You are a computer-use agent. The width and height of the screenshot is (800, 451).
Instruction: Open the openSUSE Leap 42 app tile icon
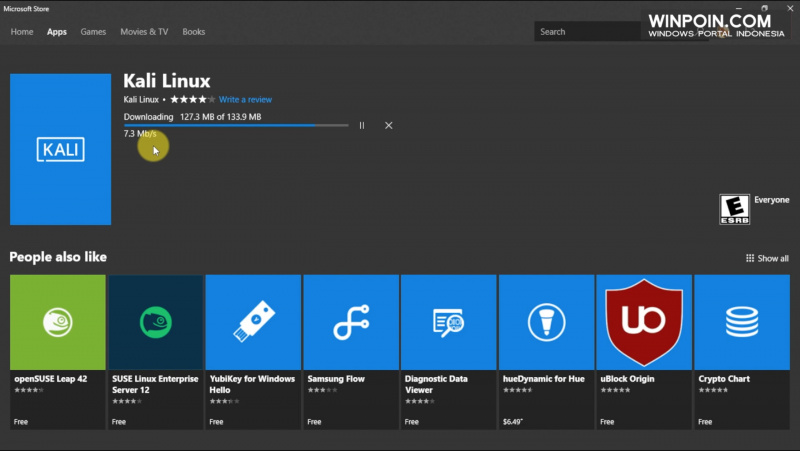tap(58, 322)
